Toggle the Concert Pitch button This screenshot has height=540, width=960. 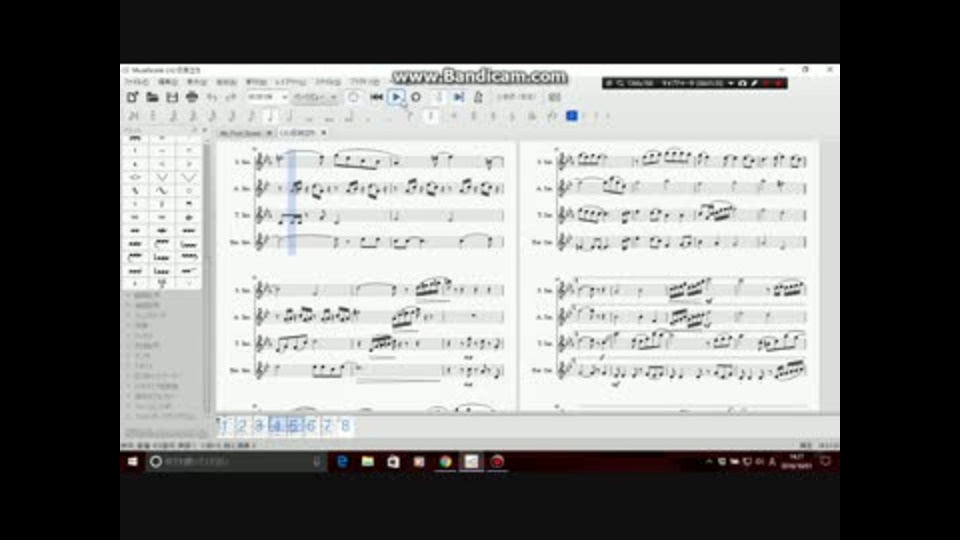pos(516,97)
